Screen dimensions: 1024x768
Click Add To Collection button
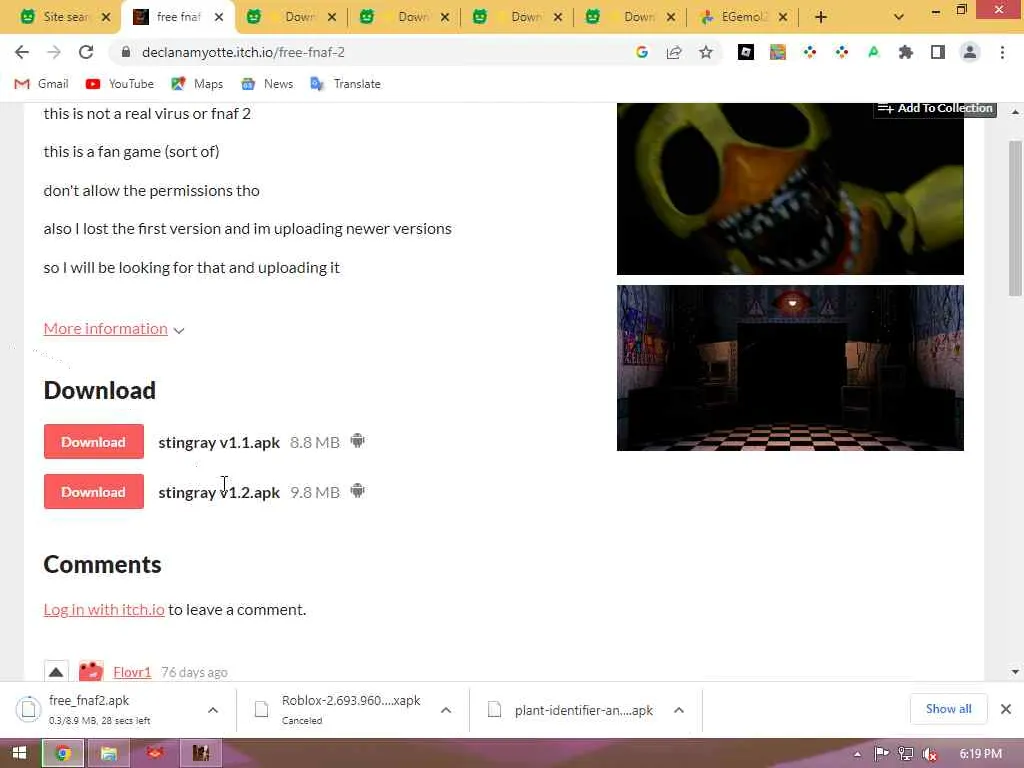point(935,108)
